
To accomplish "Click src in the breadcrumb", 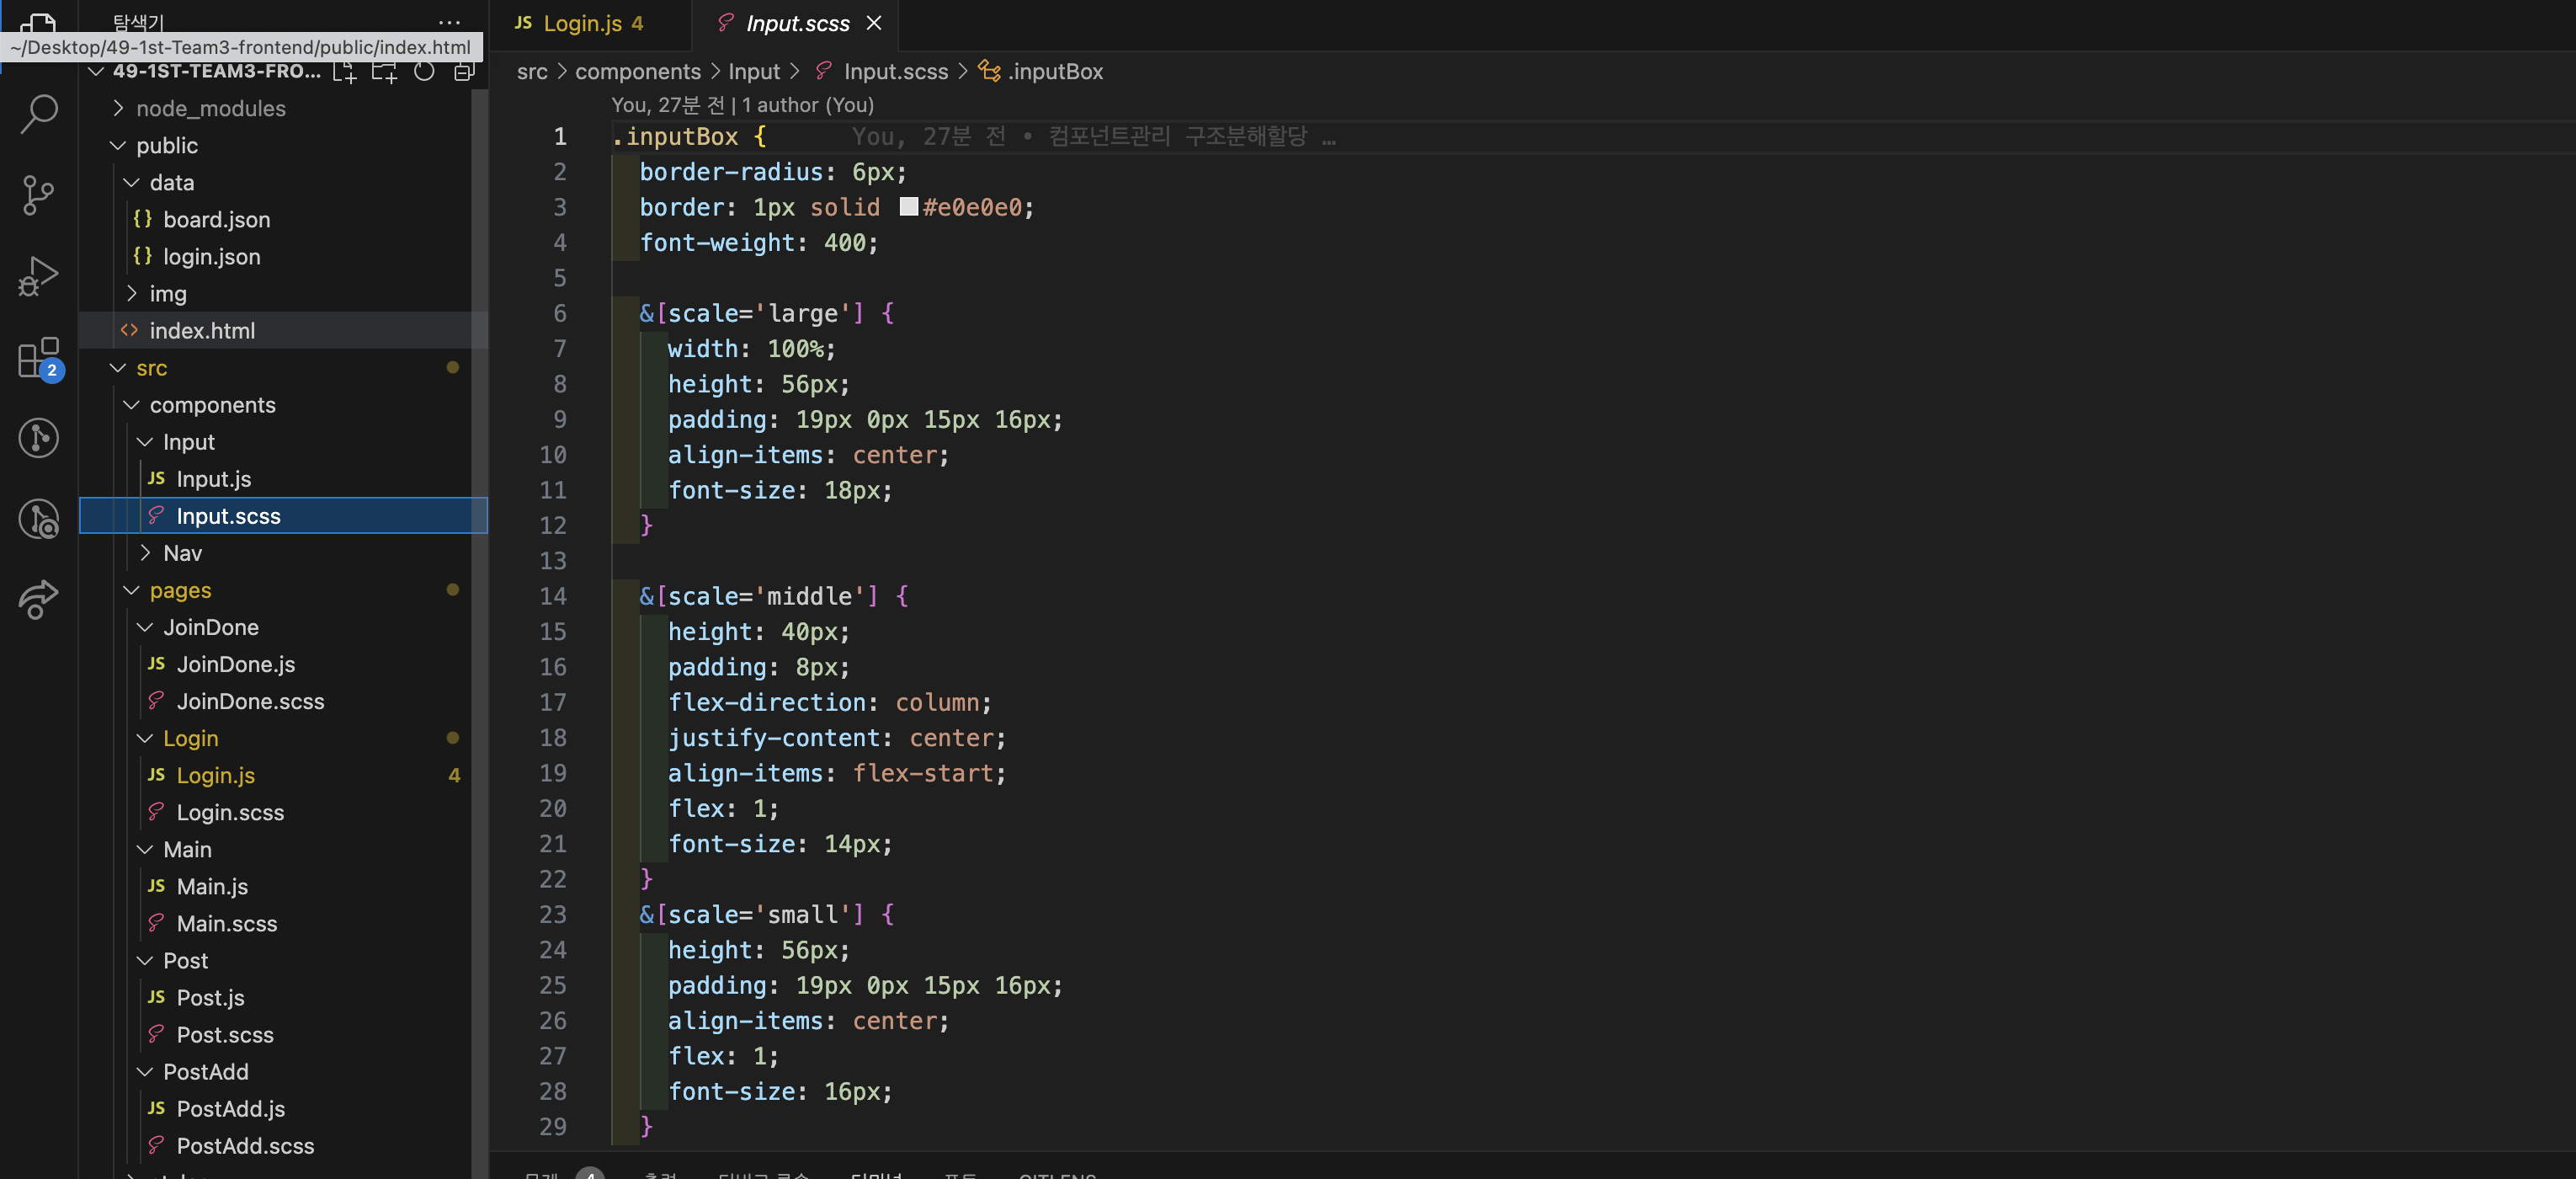I will (x=532, y=71).
